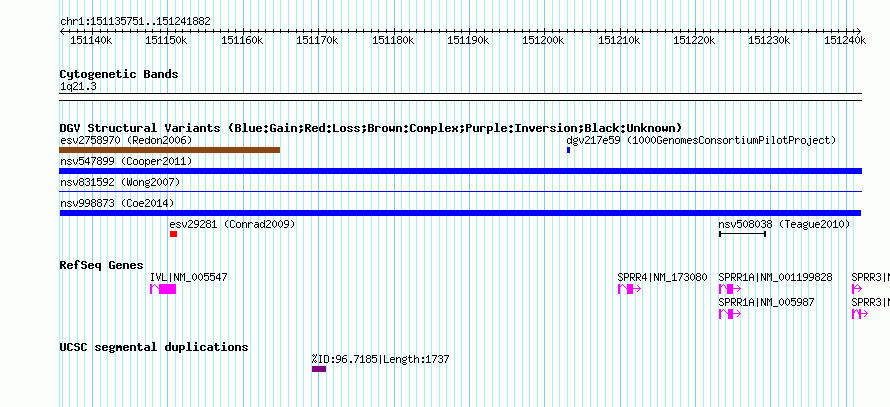Select the %ID:96.7185|Length:1737 label
The height and width of the screenshot is (407, 890).
pos(380,359)
